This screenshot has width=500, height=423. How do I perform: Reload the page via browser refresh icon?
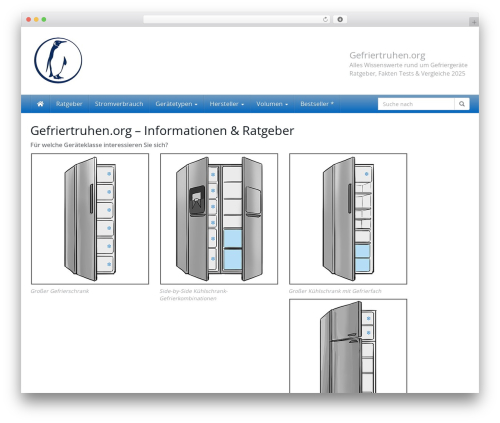click(x=325, y=19)
